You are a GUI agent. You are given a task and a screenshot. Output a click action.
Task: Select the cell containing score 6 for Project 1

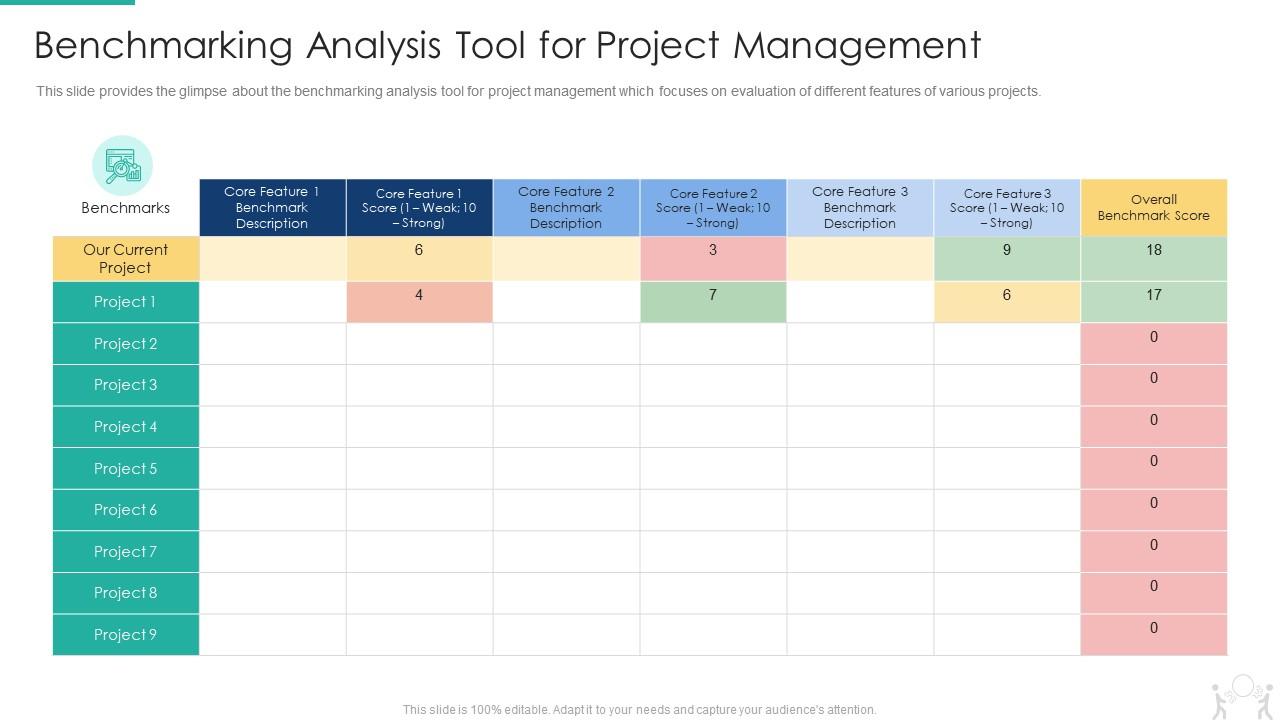point(1006,295)
